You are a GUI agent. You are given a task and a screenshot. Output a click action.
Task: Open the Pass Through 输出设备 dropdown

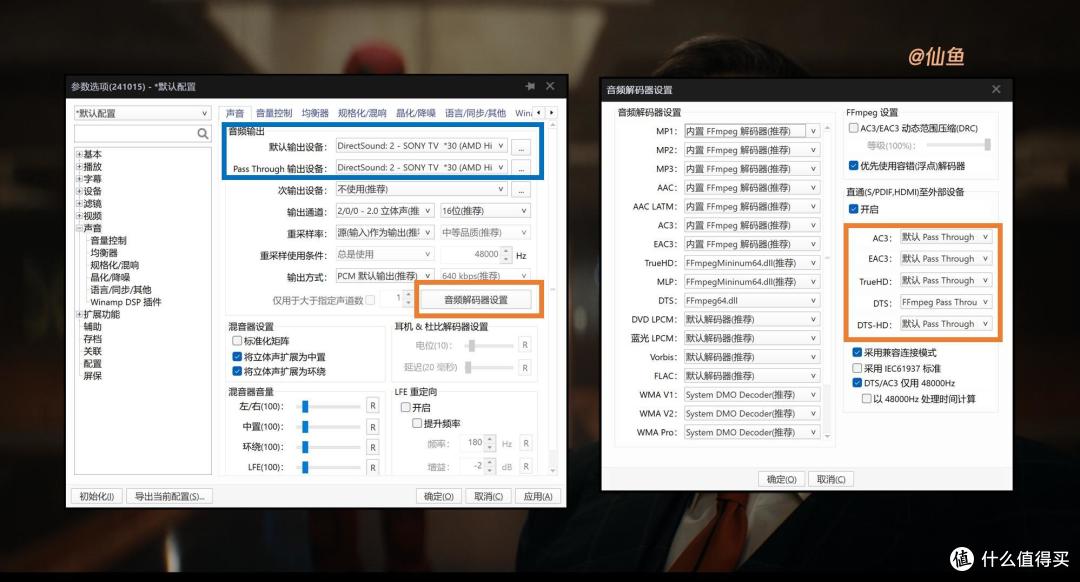(x=421, y=167)
